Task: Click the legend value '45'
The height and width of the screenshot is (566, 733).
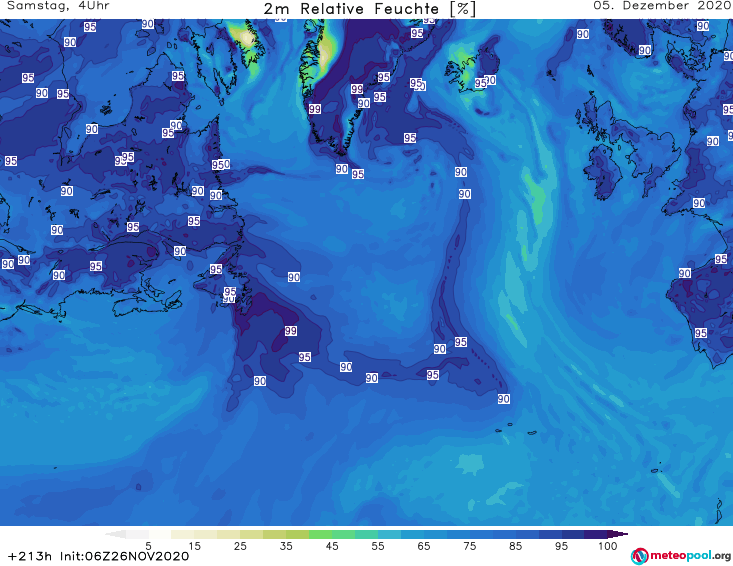Action: pyautogui.click(x=332, y=545)
